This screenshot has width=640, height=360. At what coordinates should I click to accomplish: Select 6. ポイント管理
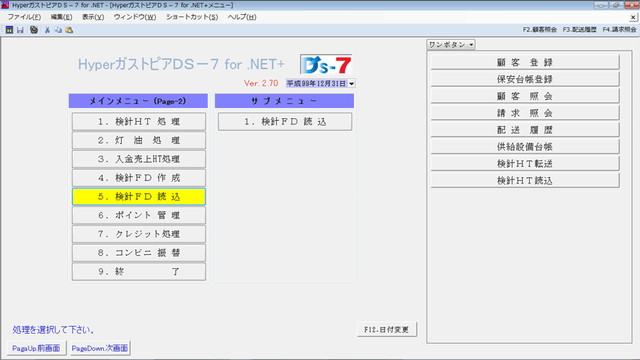coord(139,216)
